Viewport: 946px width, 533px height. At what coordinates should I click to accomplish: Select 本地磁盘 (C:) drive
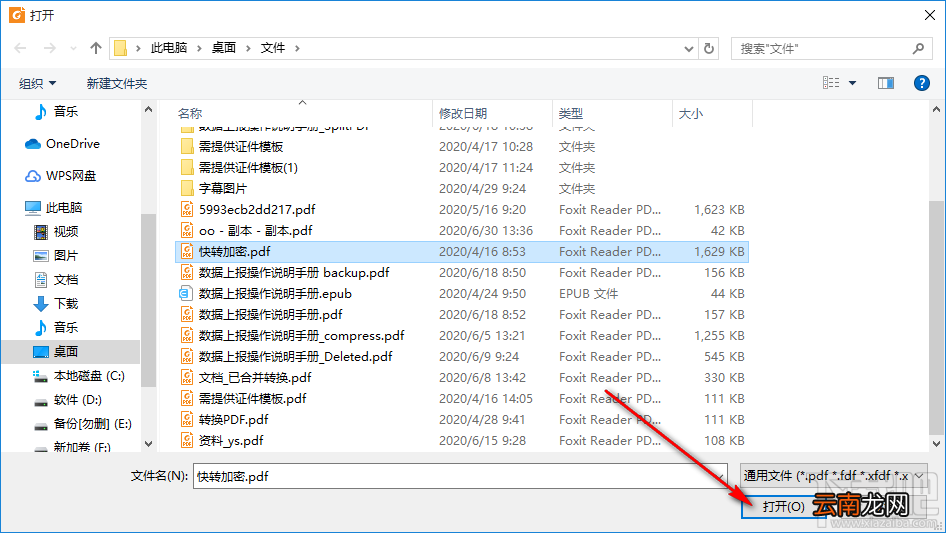coord(78,376)
